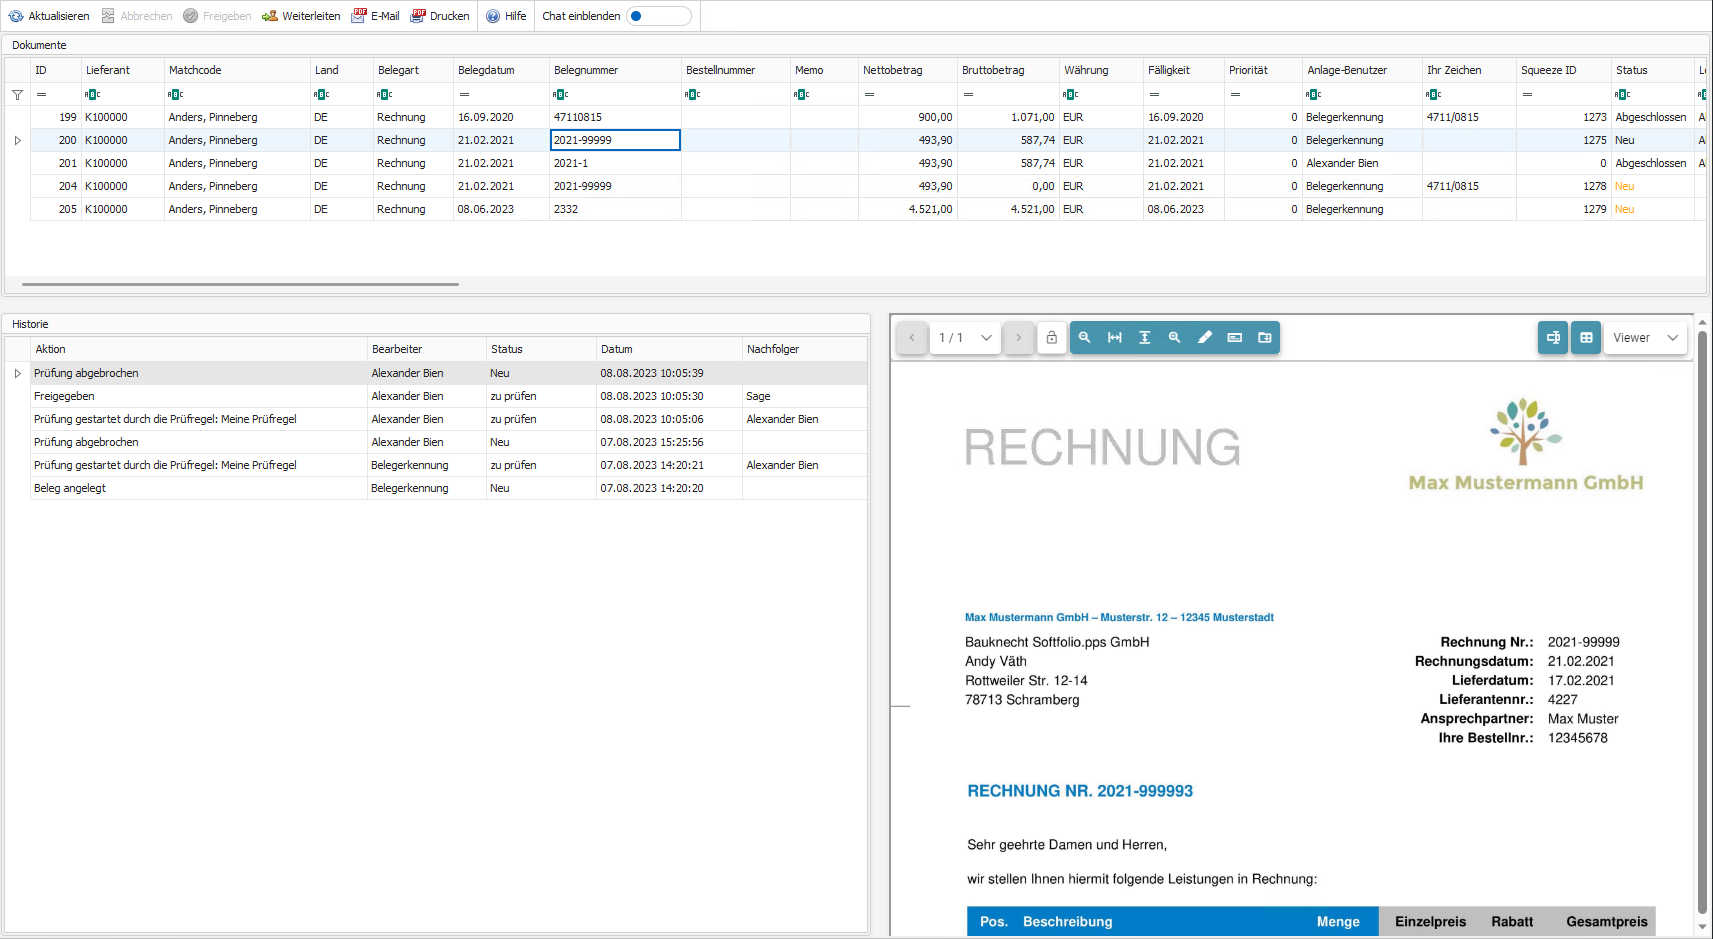
Task: Click the grid layout icon beside Viewer dropdown
Action: click(x=1586, y=338)
